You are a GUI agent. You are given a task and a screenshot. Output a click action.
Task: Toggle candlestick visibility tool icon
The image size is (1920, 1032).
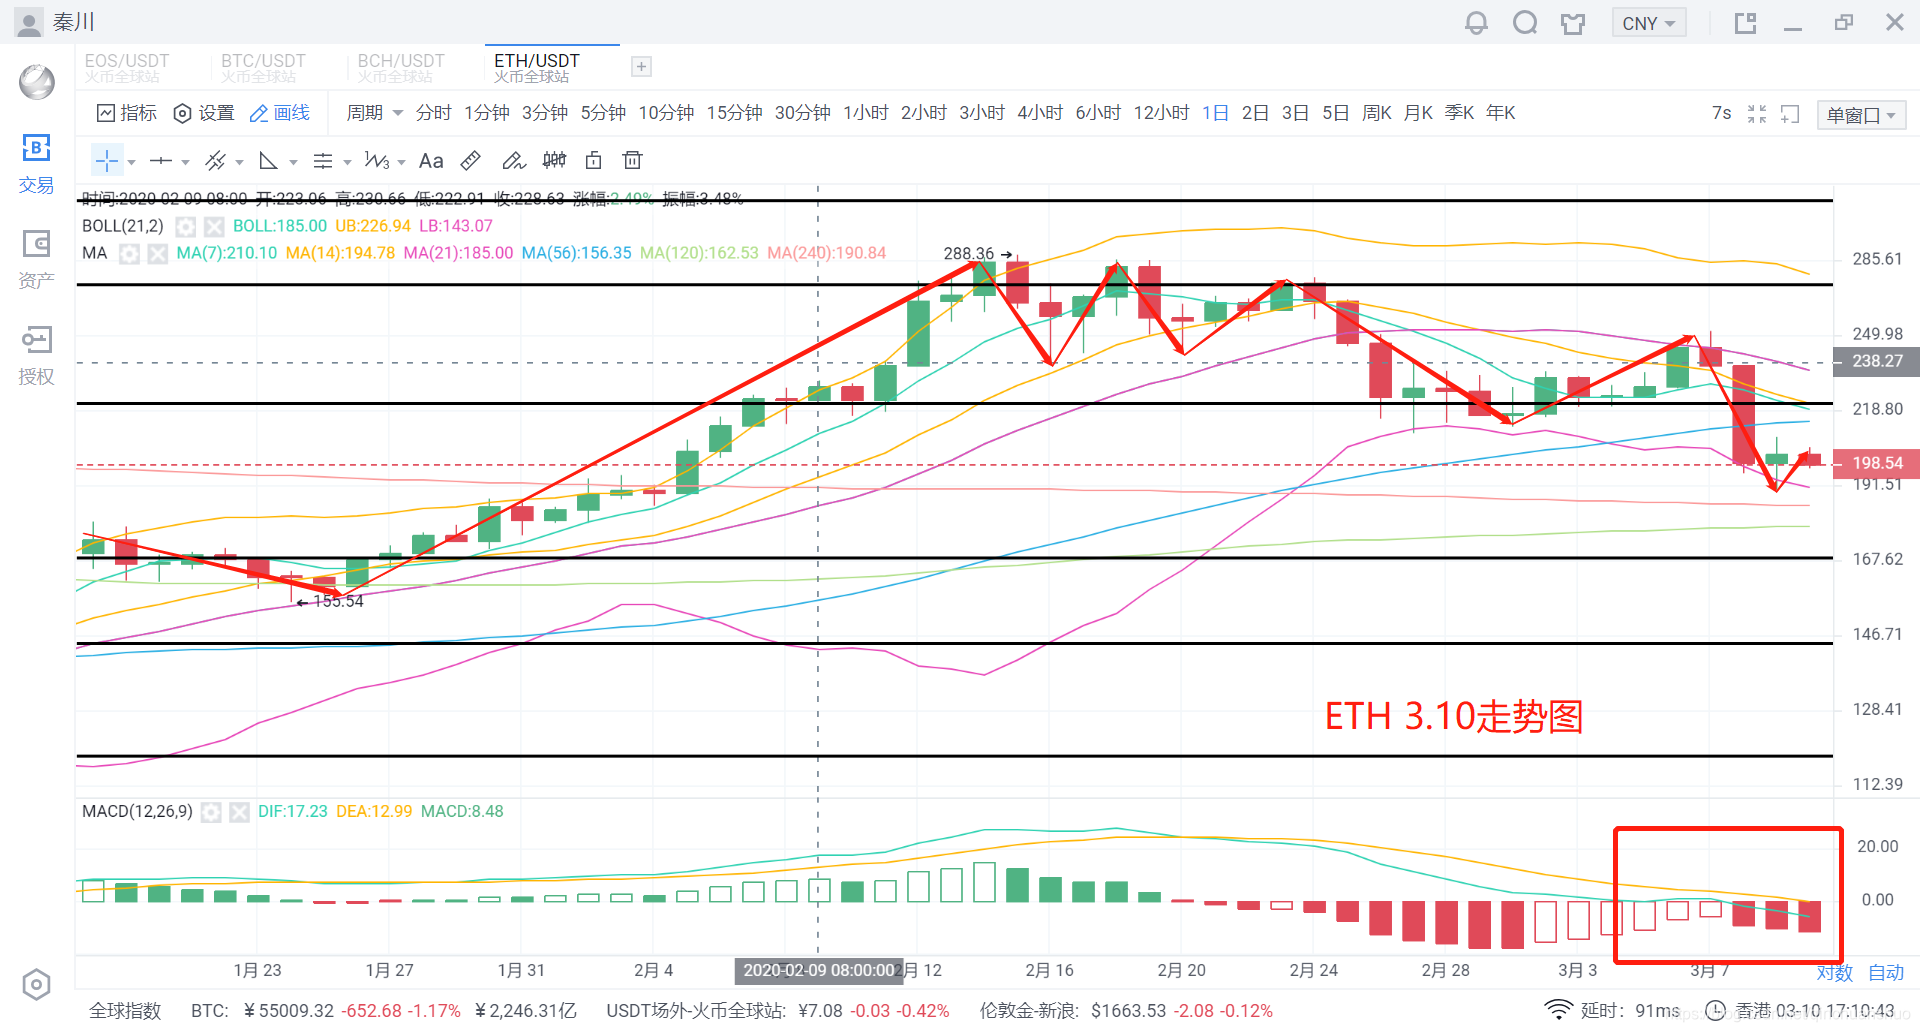[554, 161]
